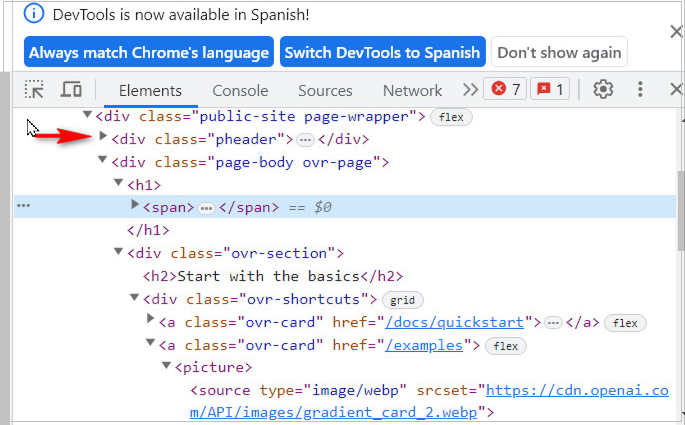Open DevTools settings gear
This screenshot has width=685, height=425.
pyautogui.click(x=602, y=89)
